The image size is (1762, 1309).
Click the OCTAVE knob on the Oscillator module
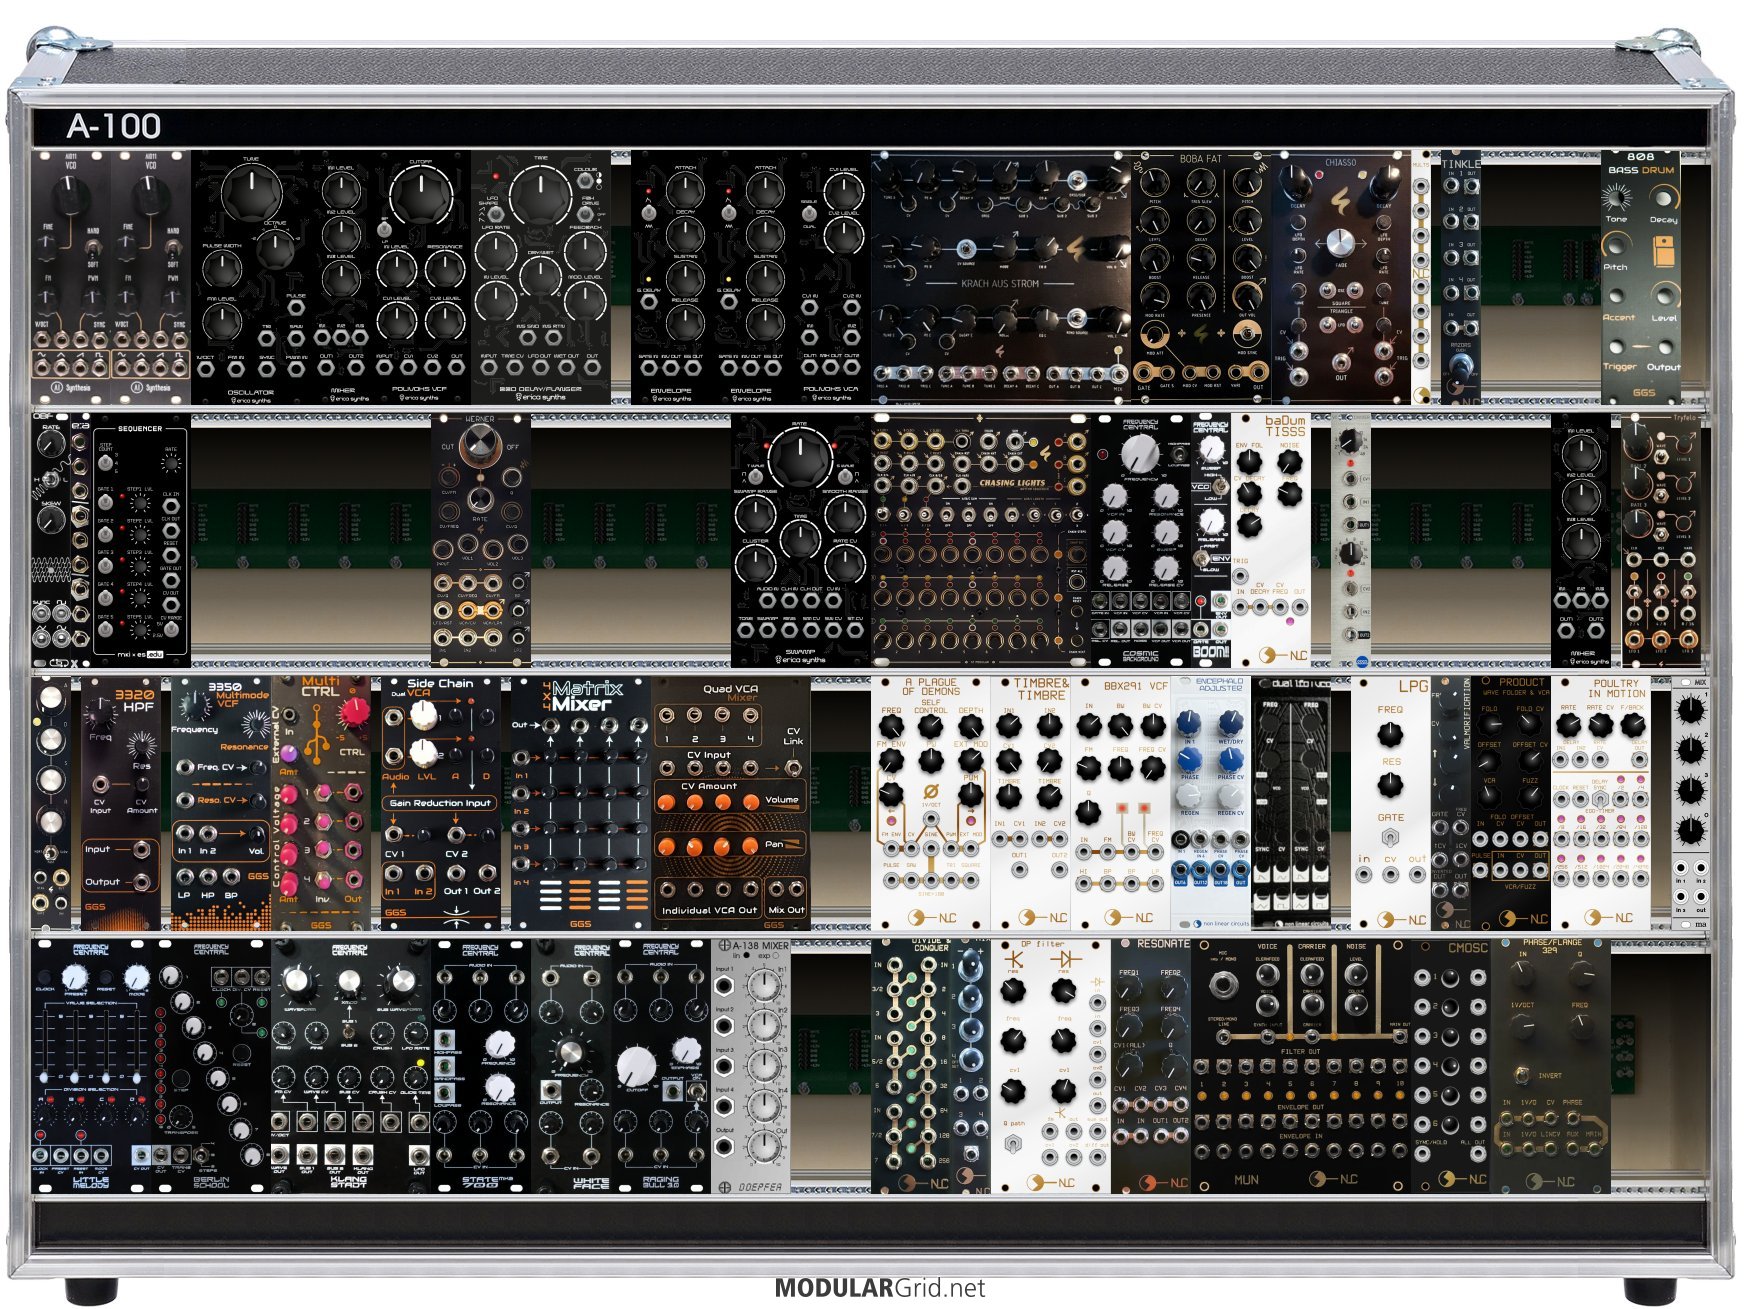coord(275,248)
